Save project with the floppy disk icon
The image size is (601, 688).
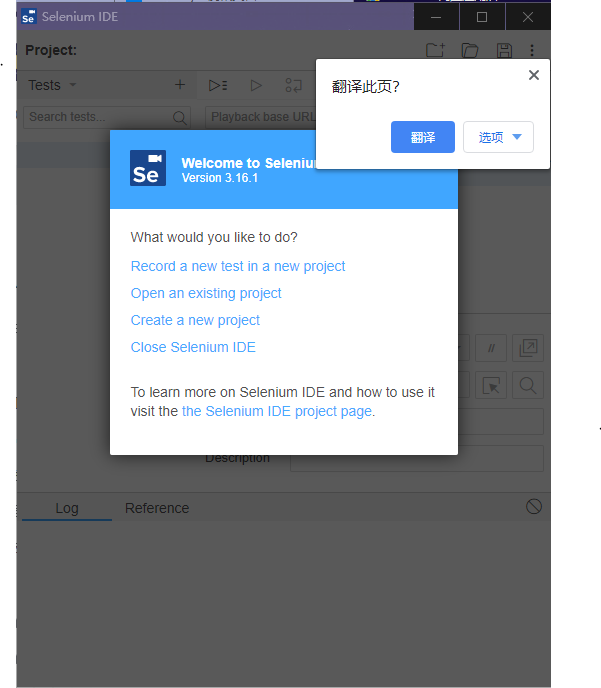pos(504,50)
